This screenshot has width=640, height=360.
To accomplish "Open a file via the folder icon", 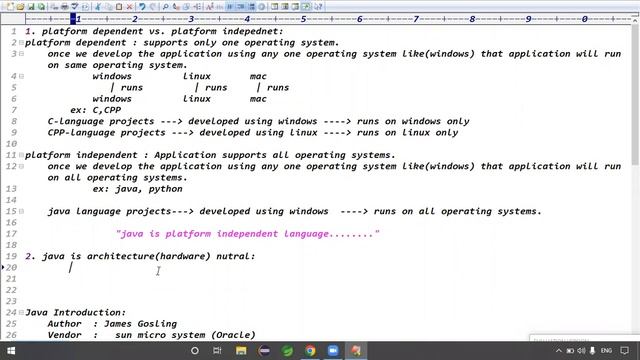I will pos(20,7).
